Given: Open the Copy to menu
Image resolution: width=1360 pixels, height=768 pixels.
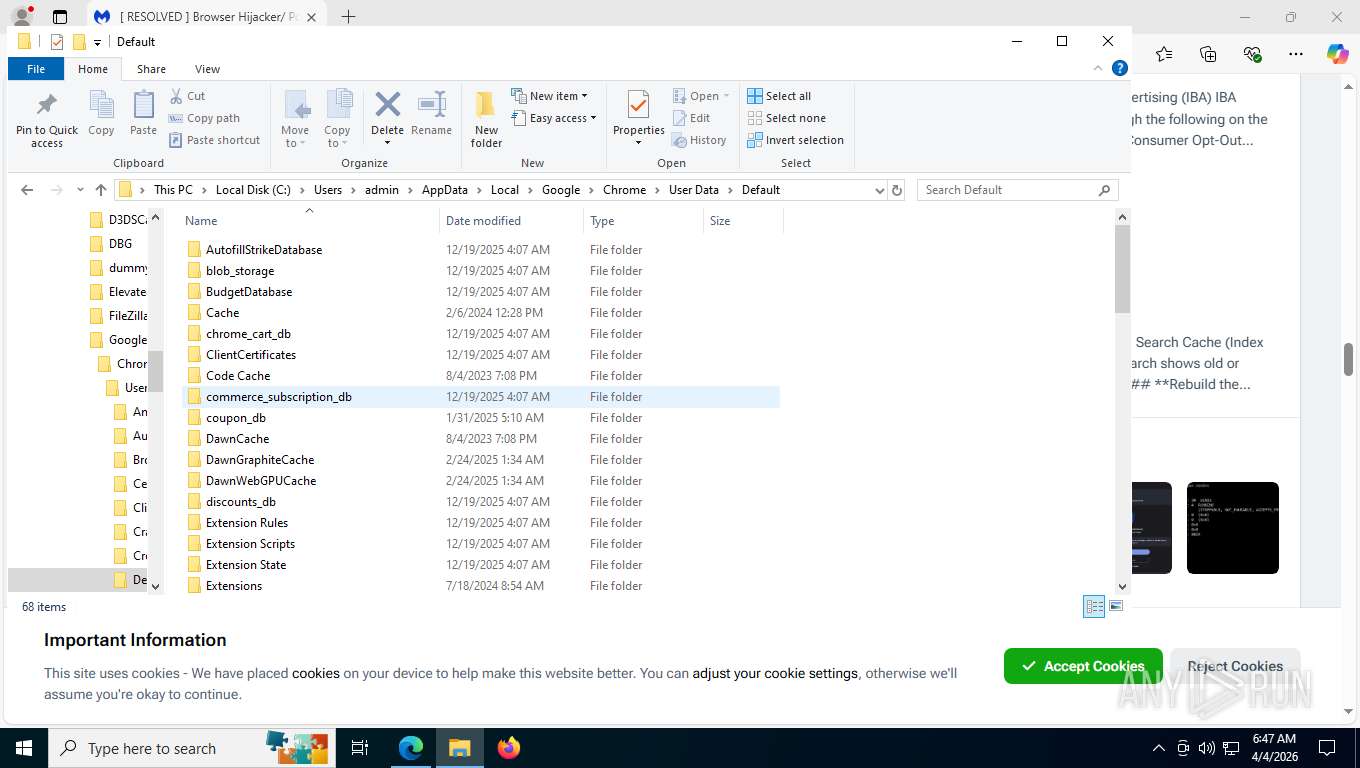Looking at the screenshot, I should pyautogui.click(x=337, y=119).
